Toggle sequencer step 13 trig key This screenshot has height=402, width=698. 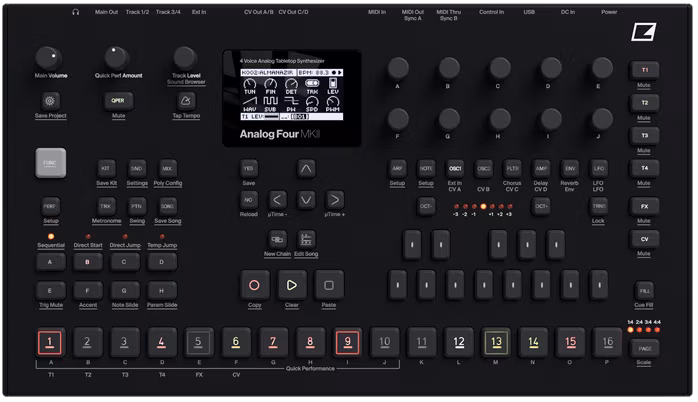[496, 342]
